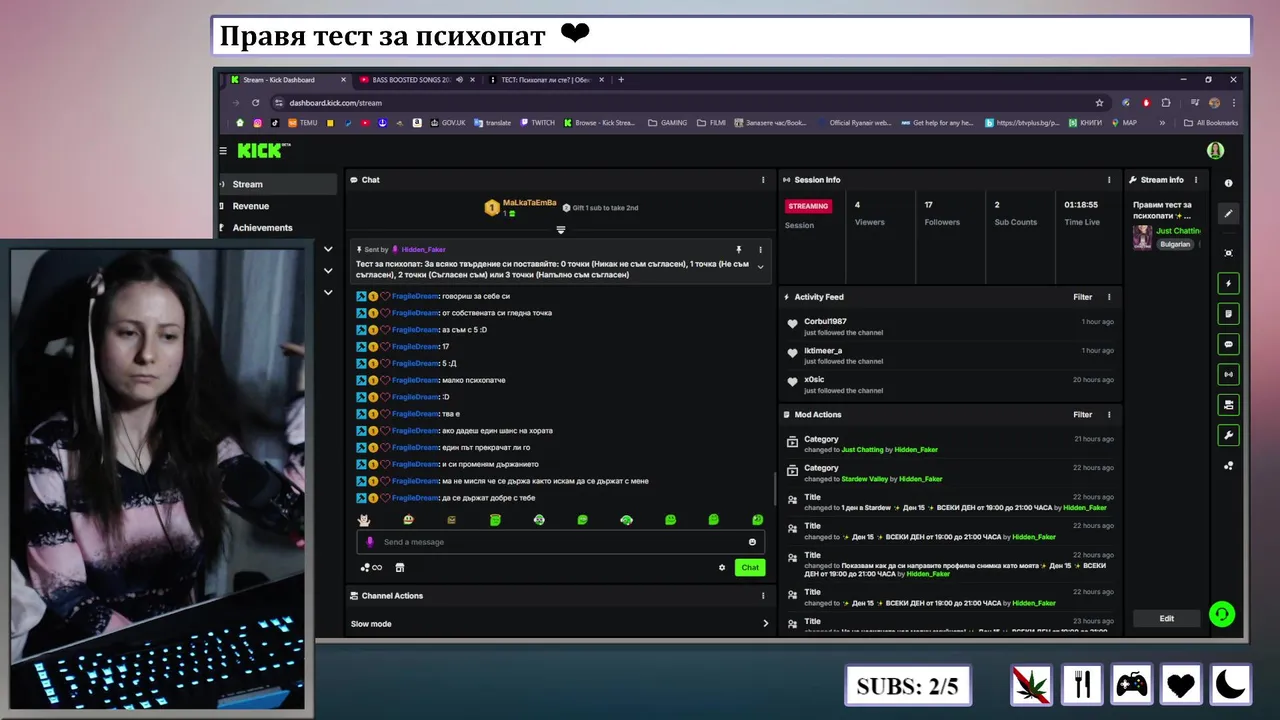
Task: Click the MaLkaTaEmBa top gifter name
Action: [530, 203]
